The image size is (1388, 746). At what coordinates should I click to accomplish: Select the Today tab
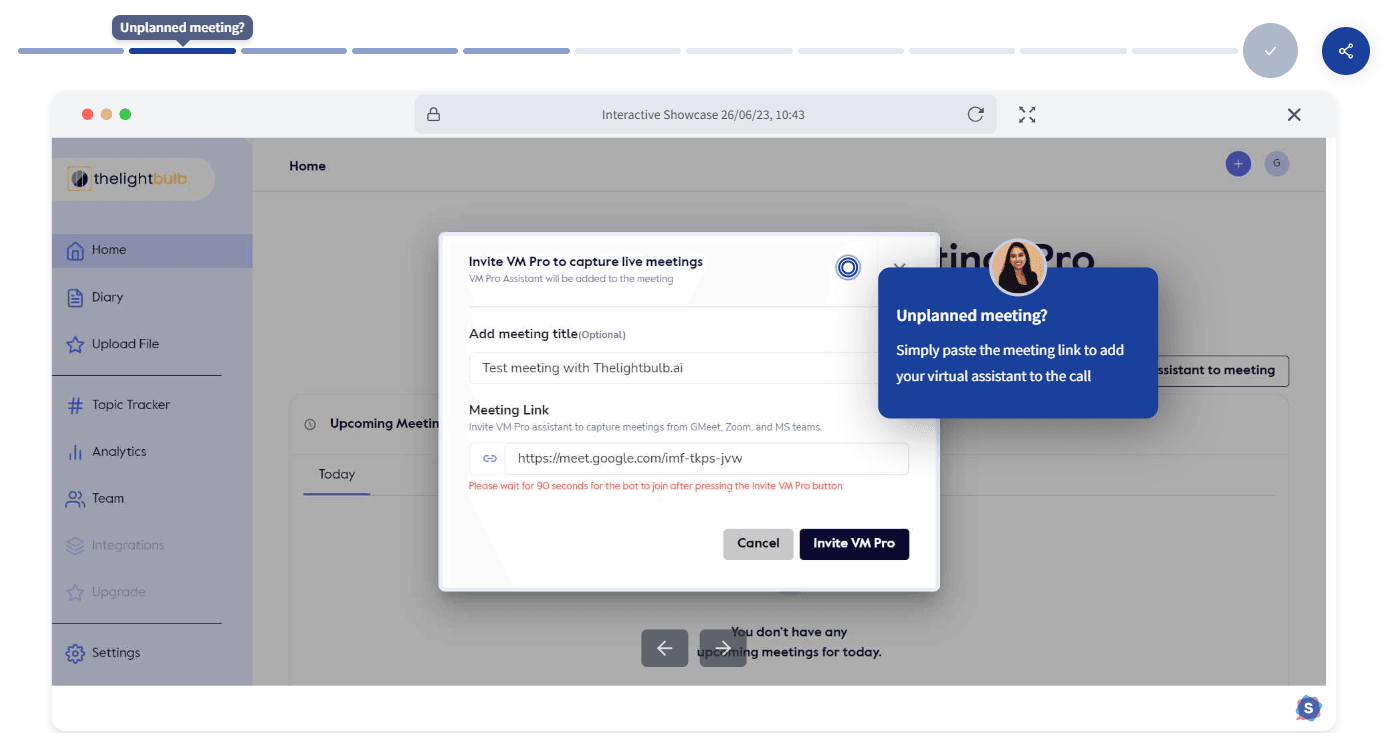click(x=337, y=475)
